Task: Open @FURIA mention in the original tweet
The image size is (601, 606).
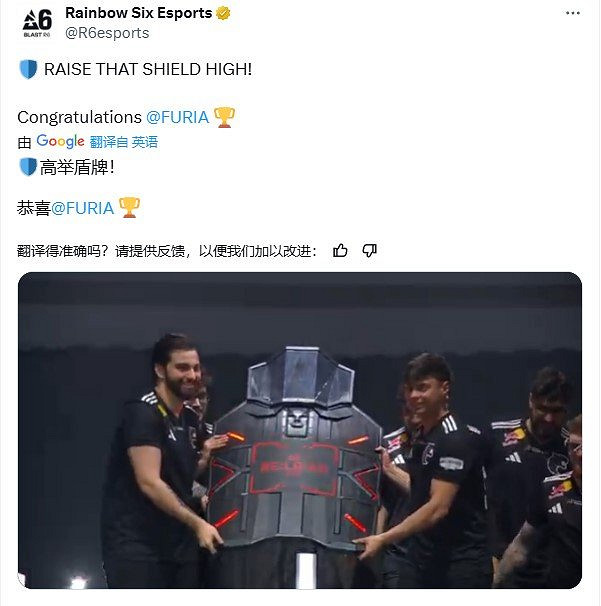Action: (x=178, y=117)
